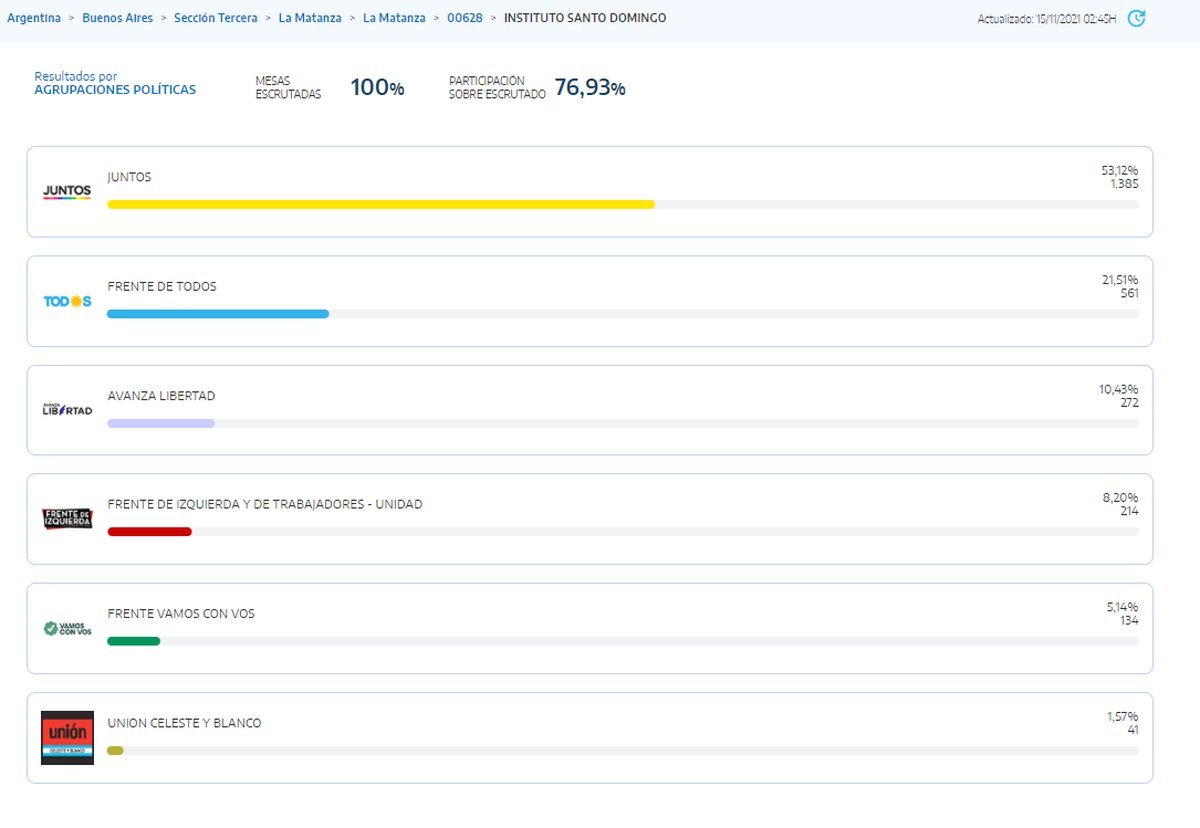This screenshot has width=1200, height=828.
Task: Click the red Frente de Izquierda bar
Action: [x=149, y=532]
